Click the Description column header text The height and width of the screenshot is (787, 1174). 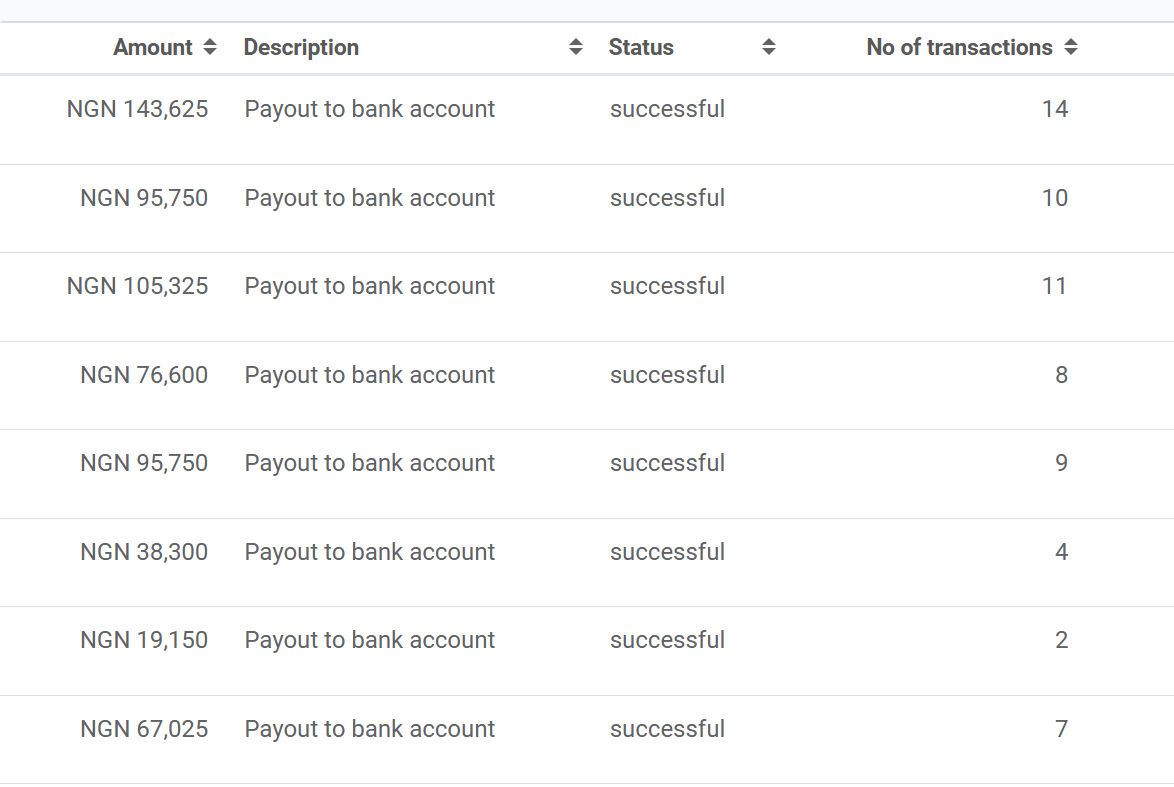click(x=301, y=47)
